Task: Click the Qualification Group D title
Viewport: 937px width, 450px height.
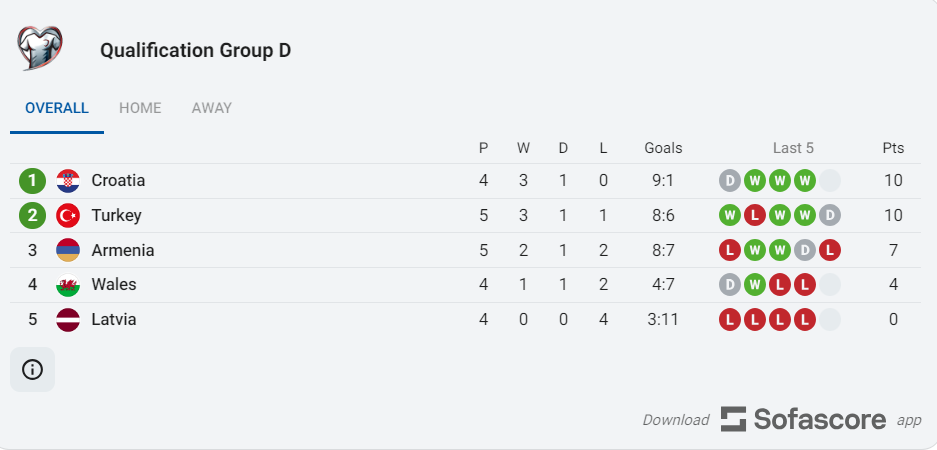Action: click(x=195, y=51)
